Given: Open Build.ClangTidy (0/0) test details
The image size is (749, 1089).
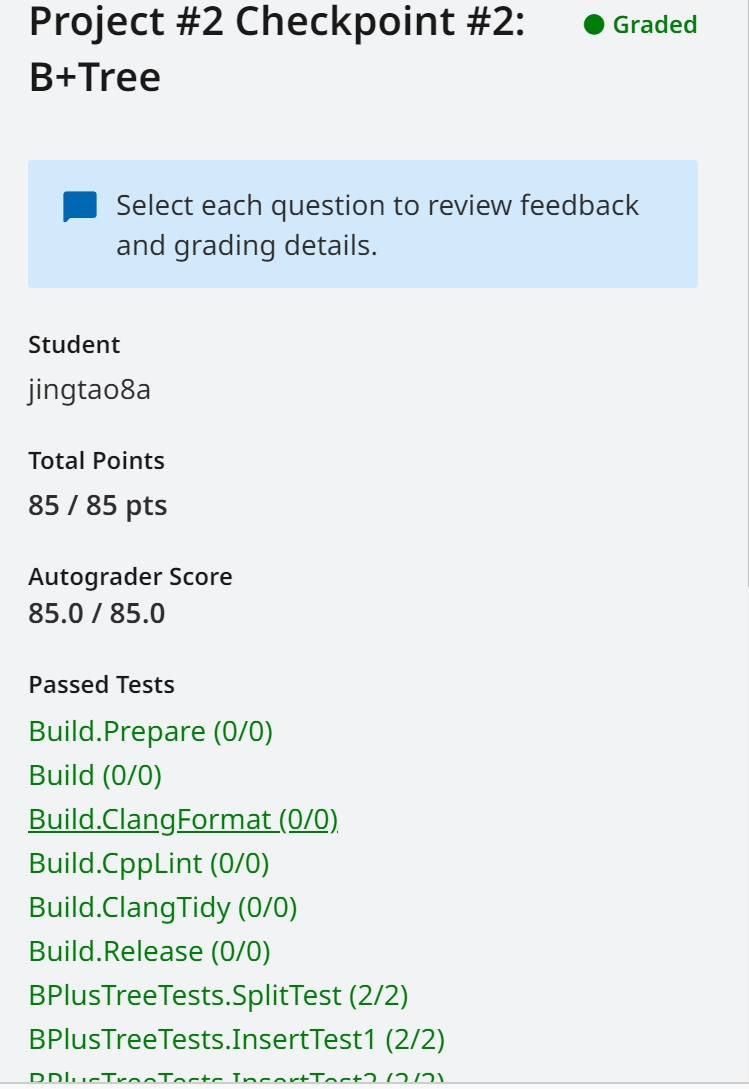Looking at the screenshot, I should (163, 907).
